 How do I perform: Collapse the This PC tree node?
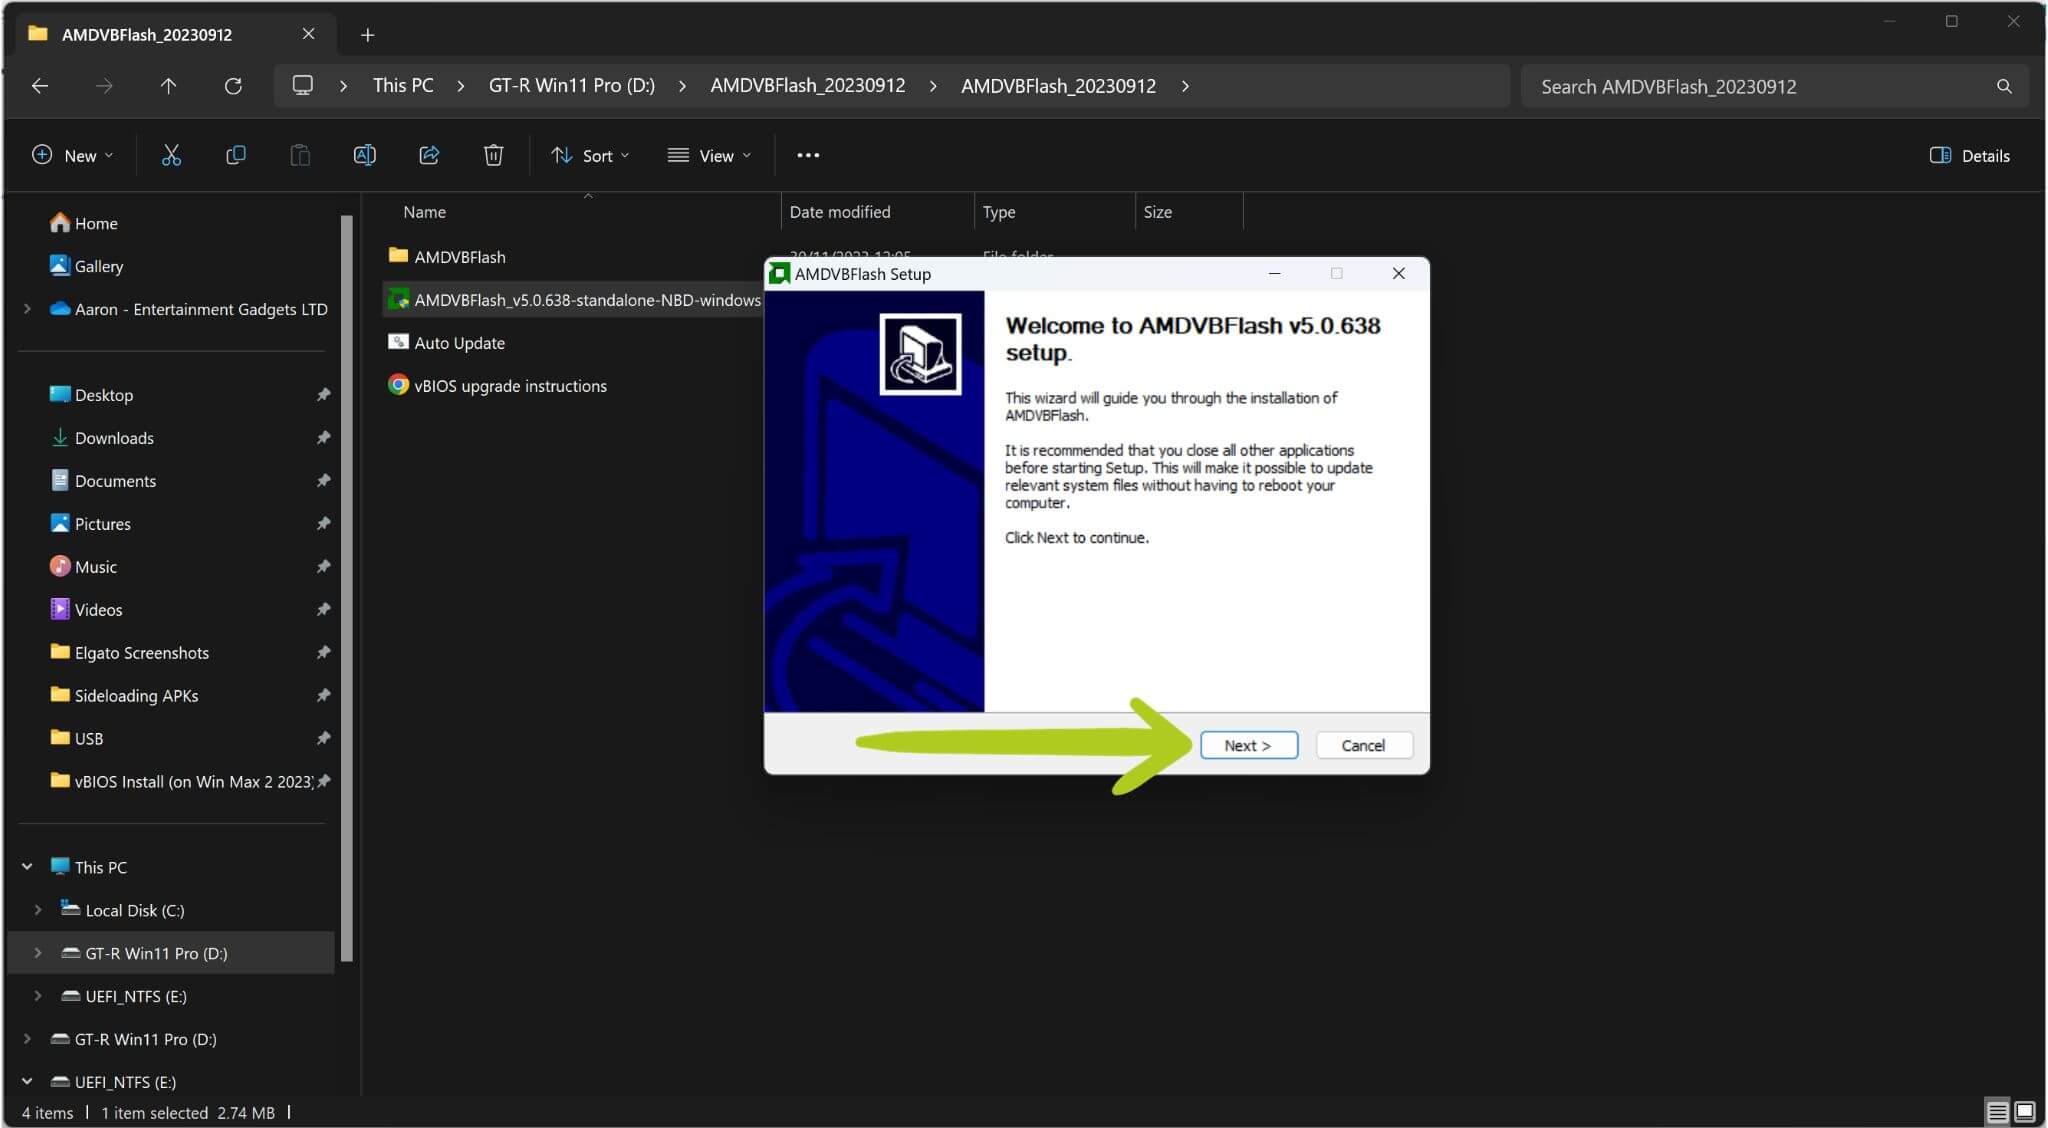[27, 867]
